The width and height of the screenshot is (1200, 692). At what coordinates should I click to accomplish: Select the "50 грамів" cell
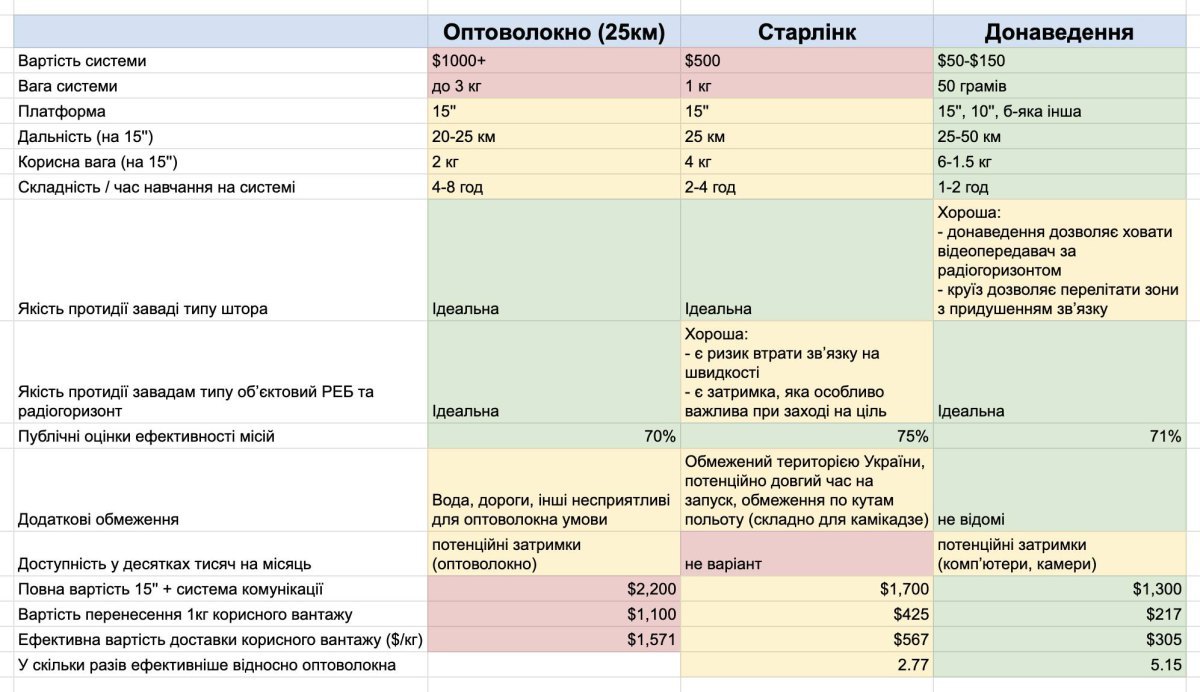tap(1066, 86)
